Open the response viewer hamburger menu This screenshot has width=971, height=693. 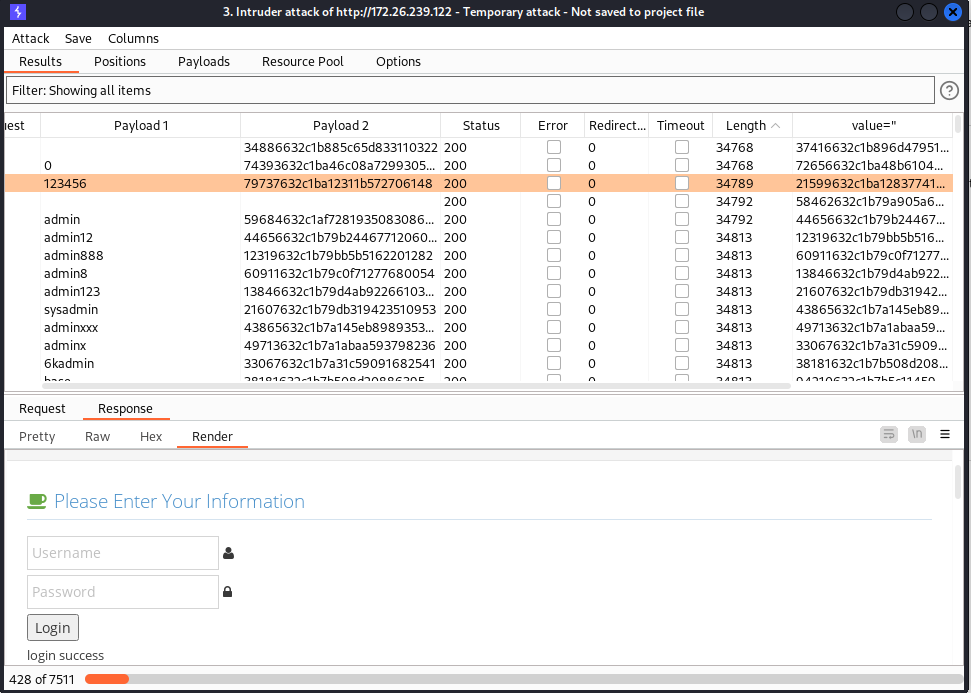[x=944, y=435]
